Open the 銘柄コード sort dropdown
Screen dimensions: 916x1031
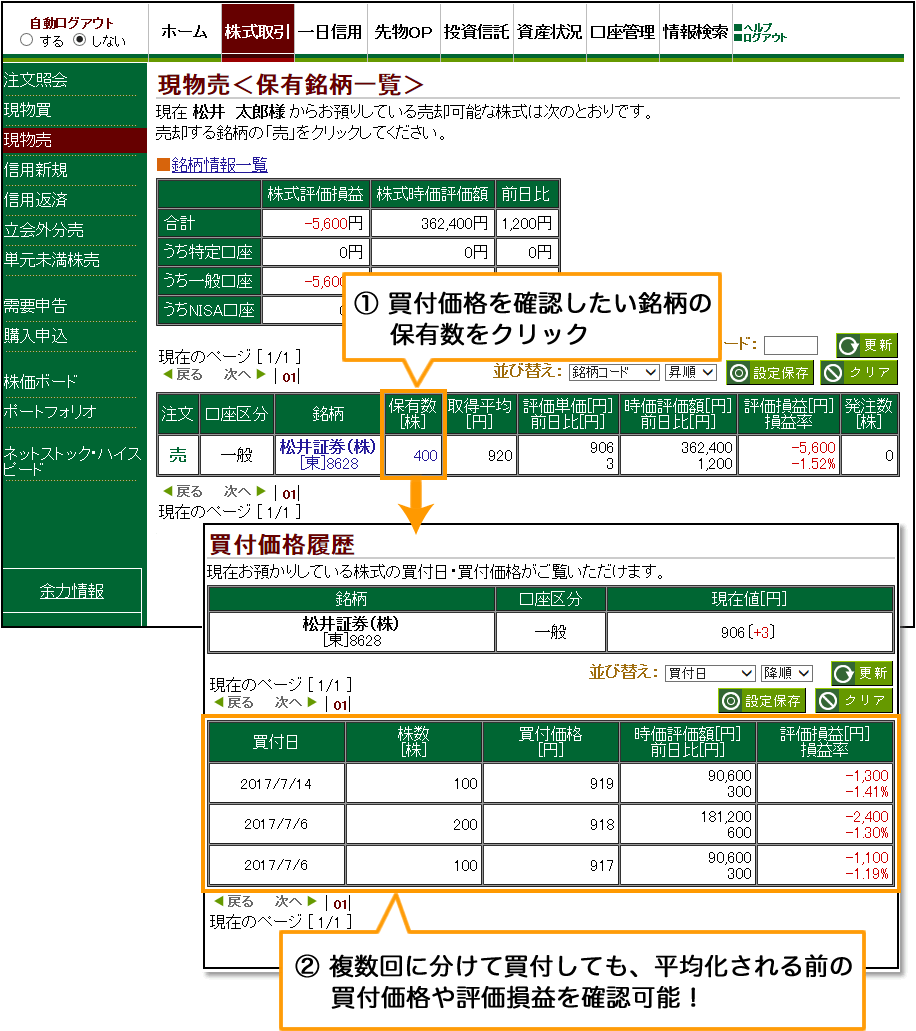coord(614,372)
